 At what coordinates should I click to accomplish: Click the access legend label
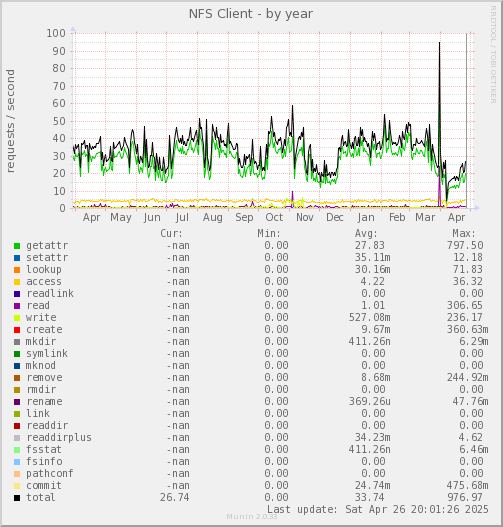[x=44, y=282]
